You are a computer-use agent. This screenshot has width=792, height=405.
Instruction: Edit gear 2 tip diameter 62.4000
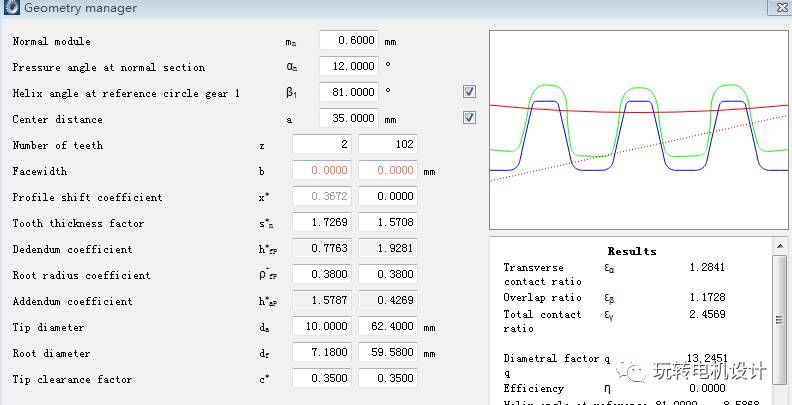click(x=388, y=326)
